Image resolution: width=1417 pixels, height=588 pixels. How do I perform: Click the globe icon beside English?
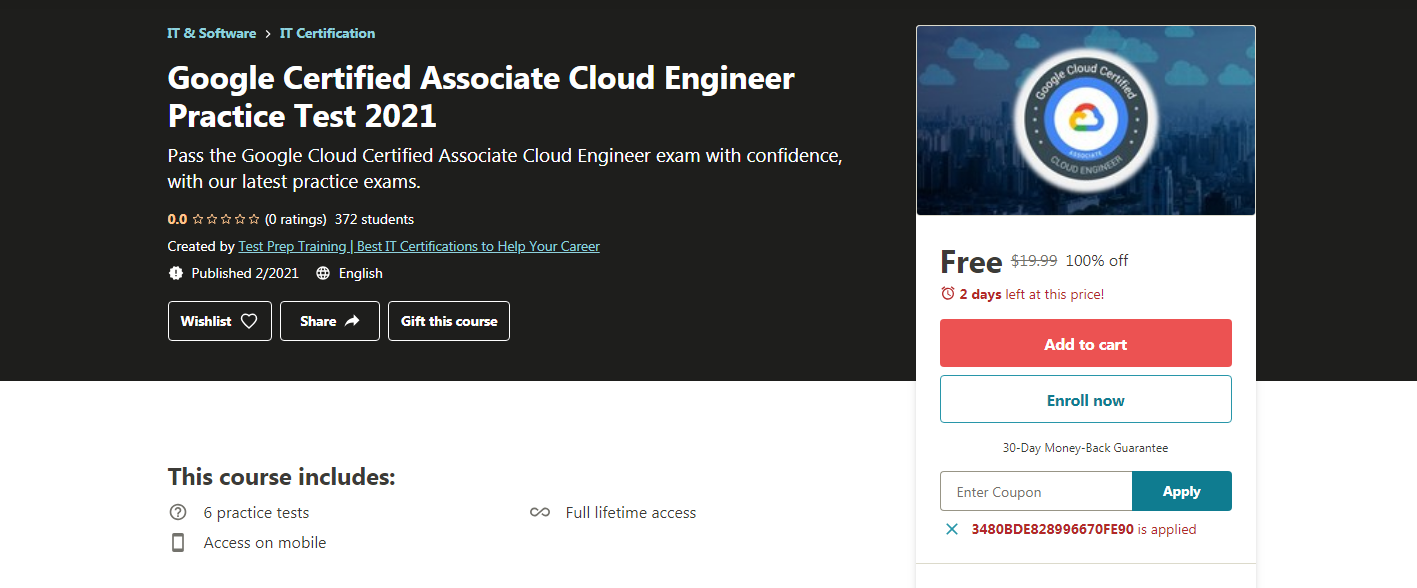323,273
